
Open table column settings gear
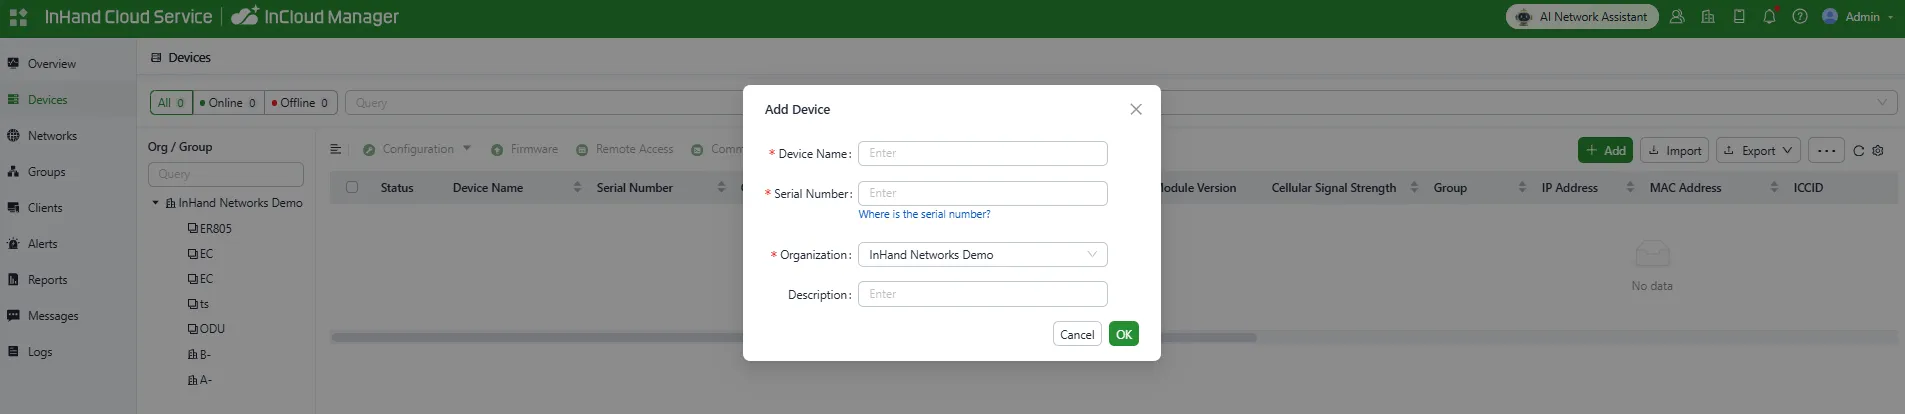click(1878, 151)
